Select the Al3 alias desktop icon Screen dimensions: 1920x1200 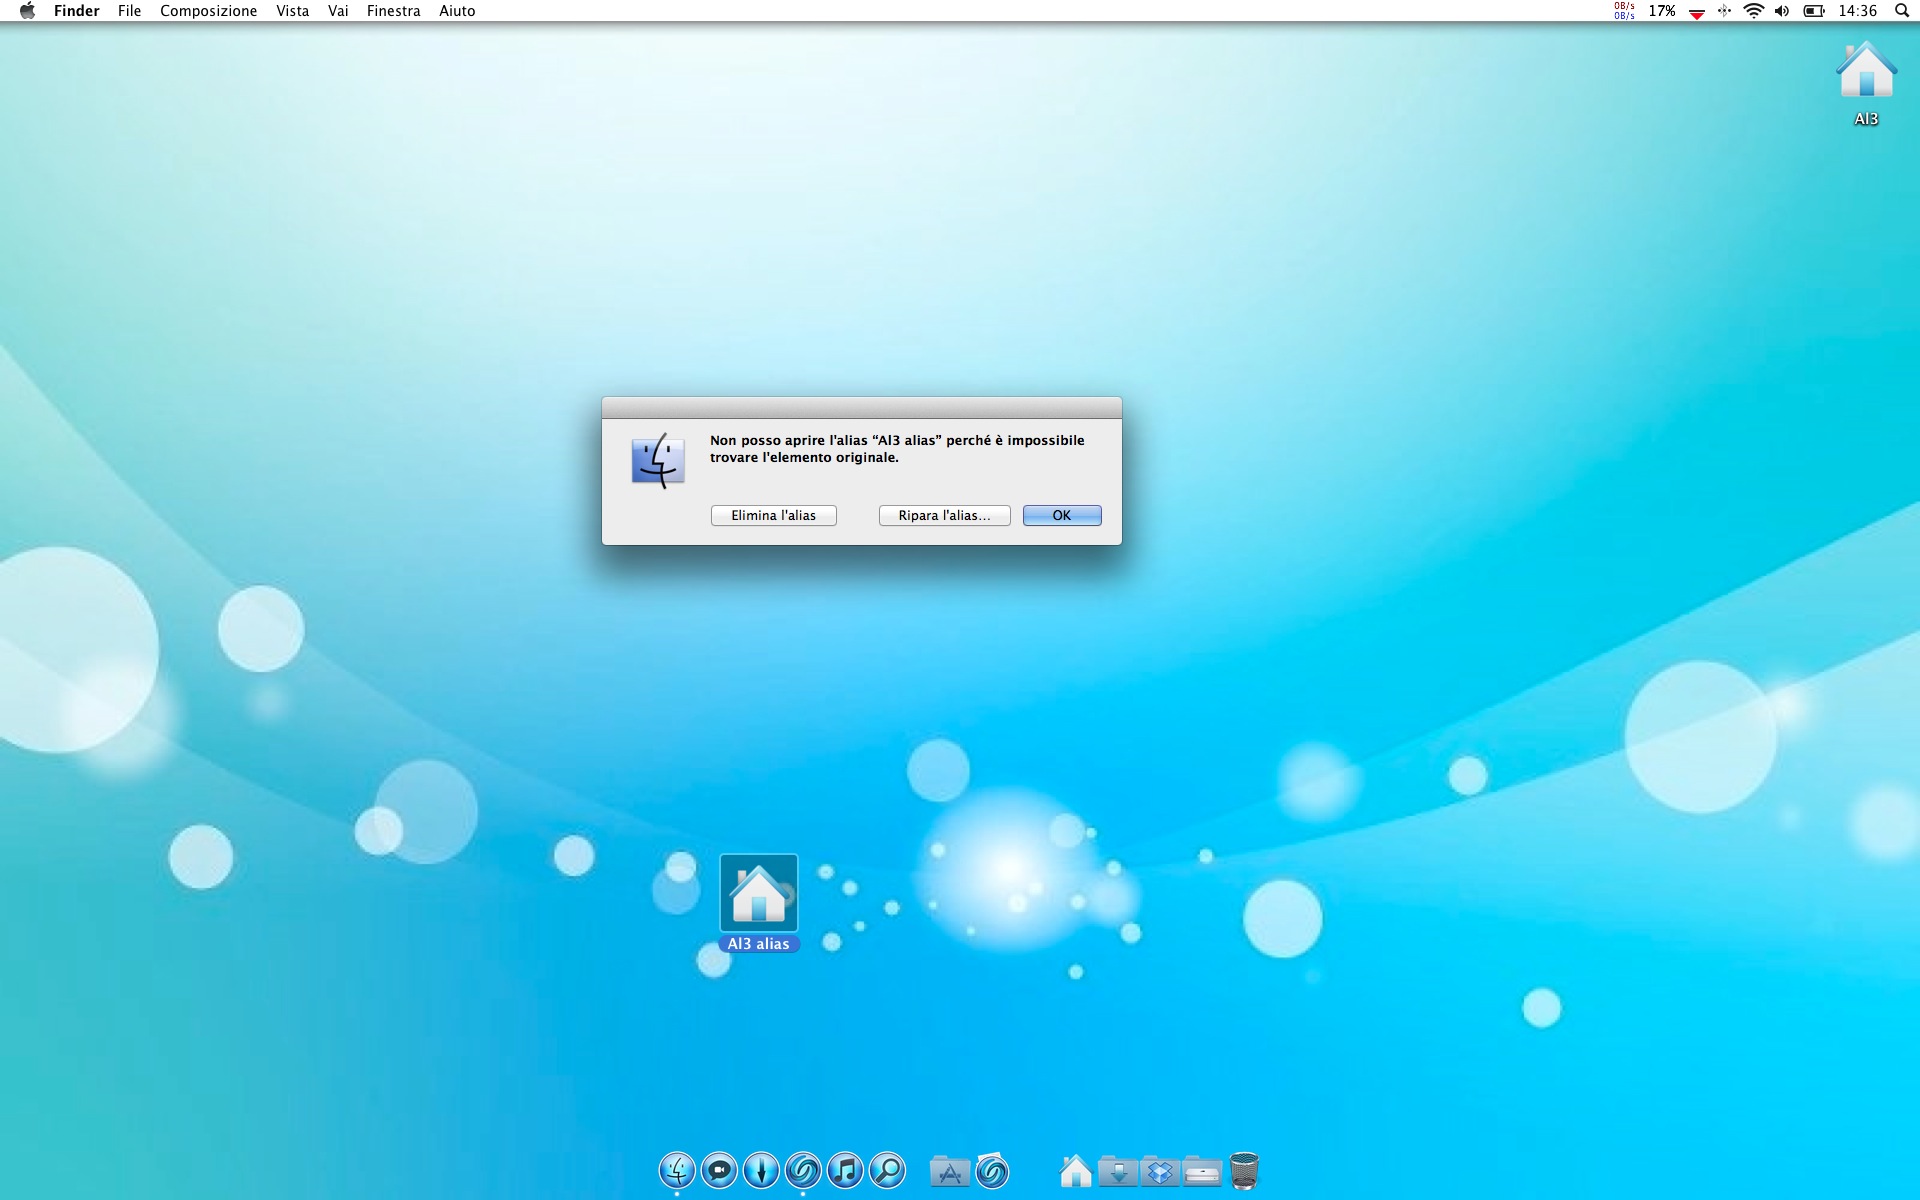pos(758,893)
